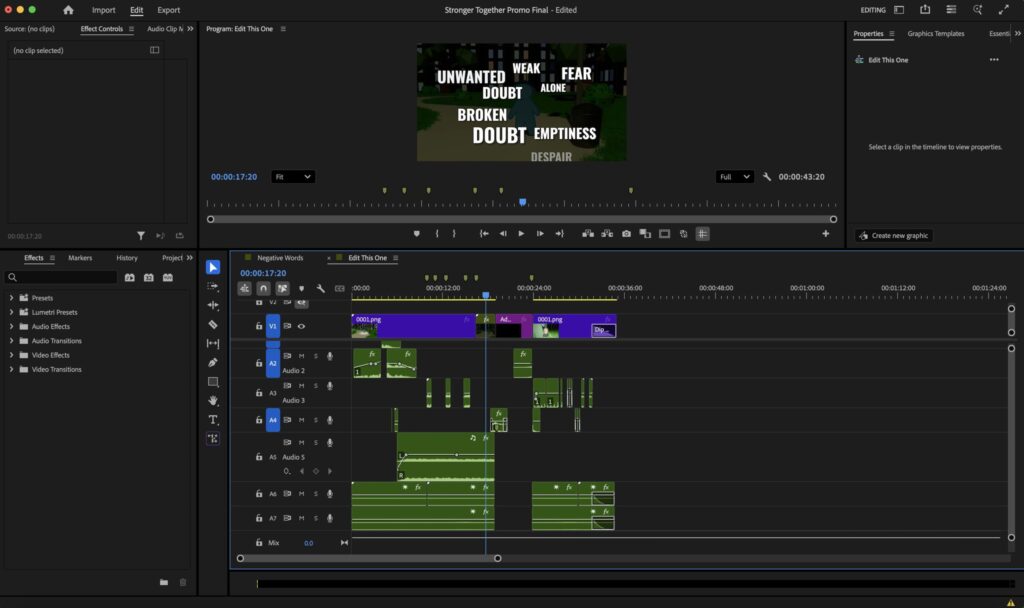Expand the Lumetri Presets folder
The image size is (1024, 608).
(x=12, y=312)
